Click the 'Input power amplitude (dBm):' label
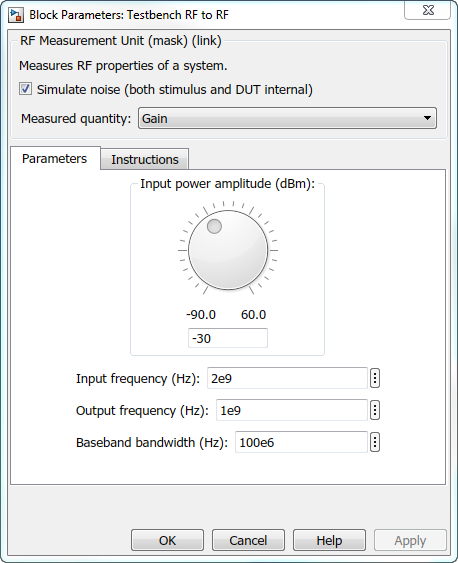Viewport: 458px width, 563px height. (x=227, y=184)
